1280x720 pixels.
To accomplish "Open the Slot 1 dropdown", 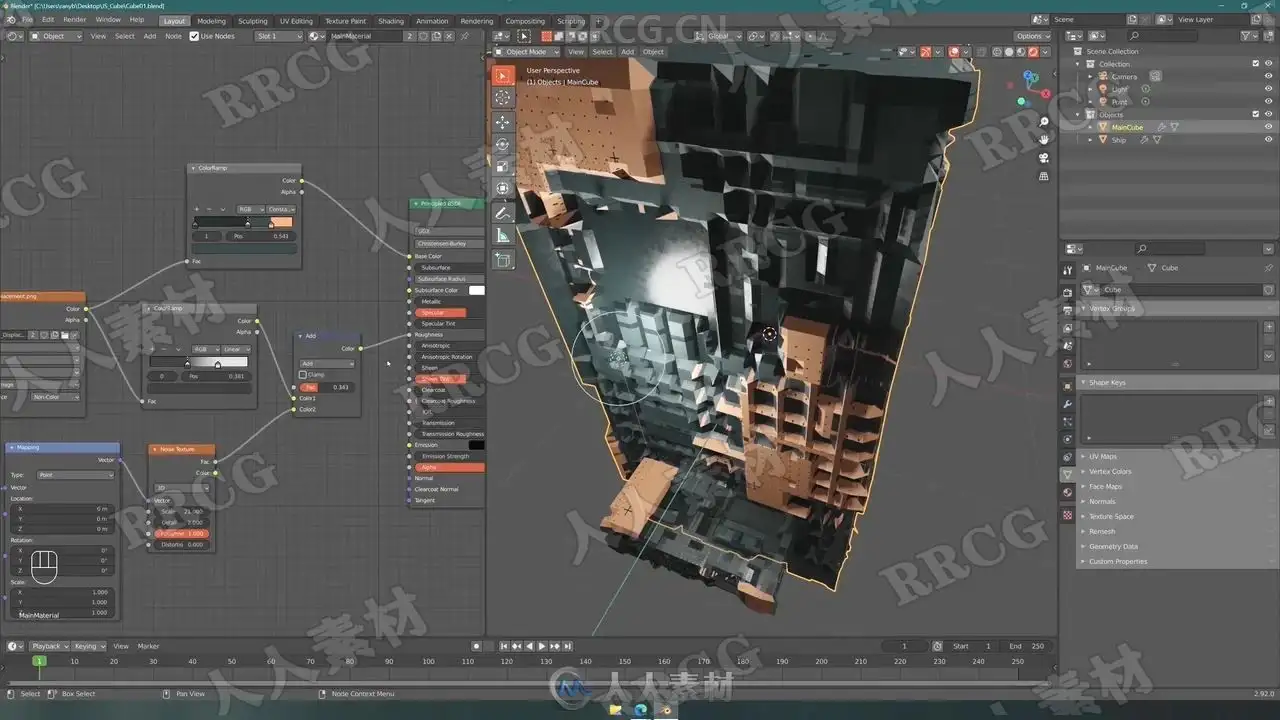I will [279, 36].
